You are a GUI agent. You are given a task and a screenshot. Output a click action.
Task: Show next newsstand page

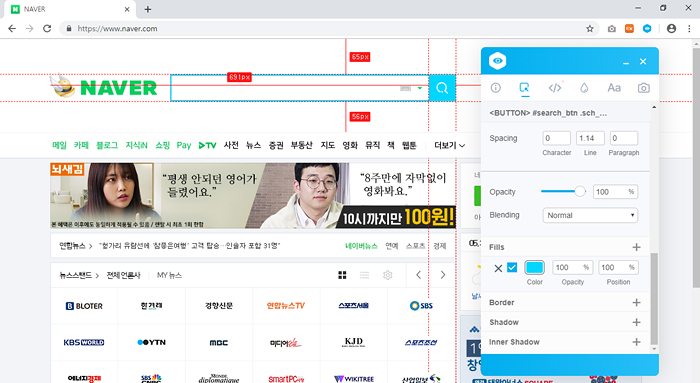click(442, 275)
